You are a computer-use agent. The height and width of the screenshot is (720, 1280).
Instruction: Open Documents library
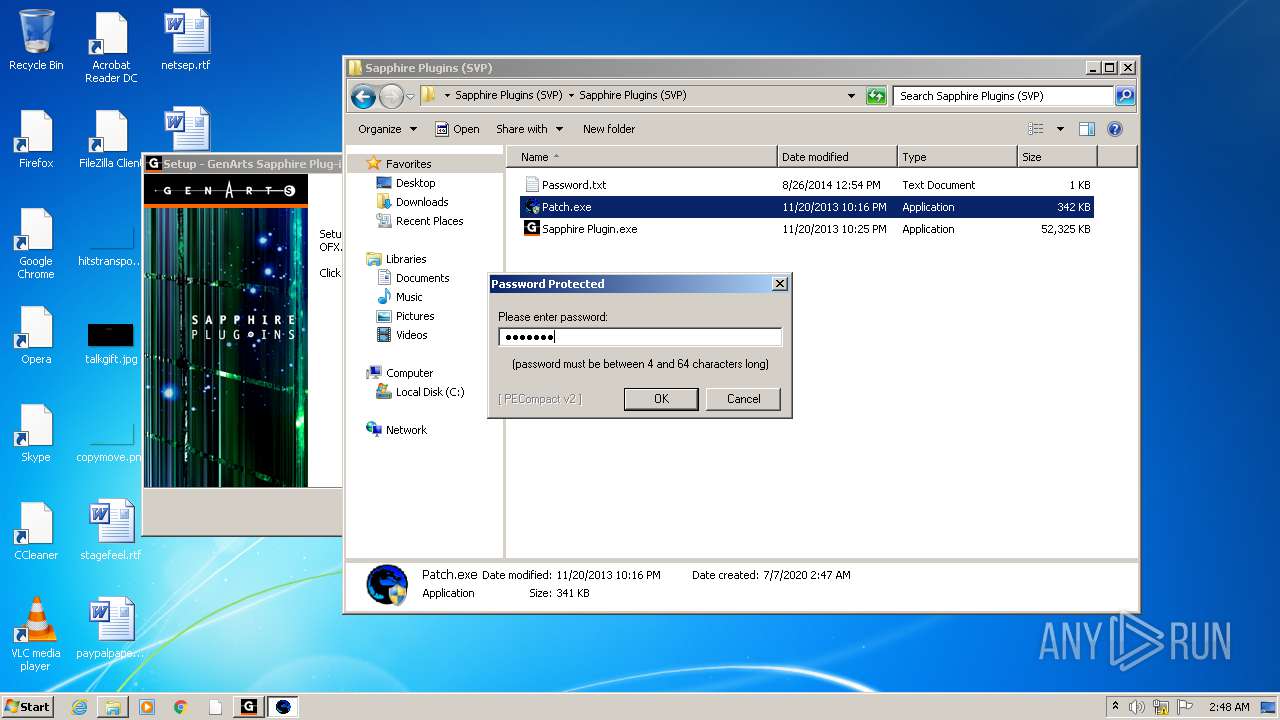pyautogui.click(x=422, y=278)
